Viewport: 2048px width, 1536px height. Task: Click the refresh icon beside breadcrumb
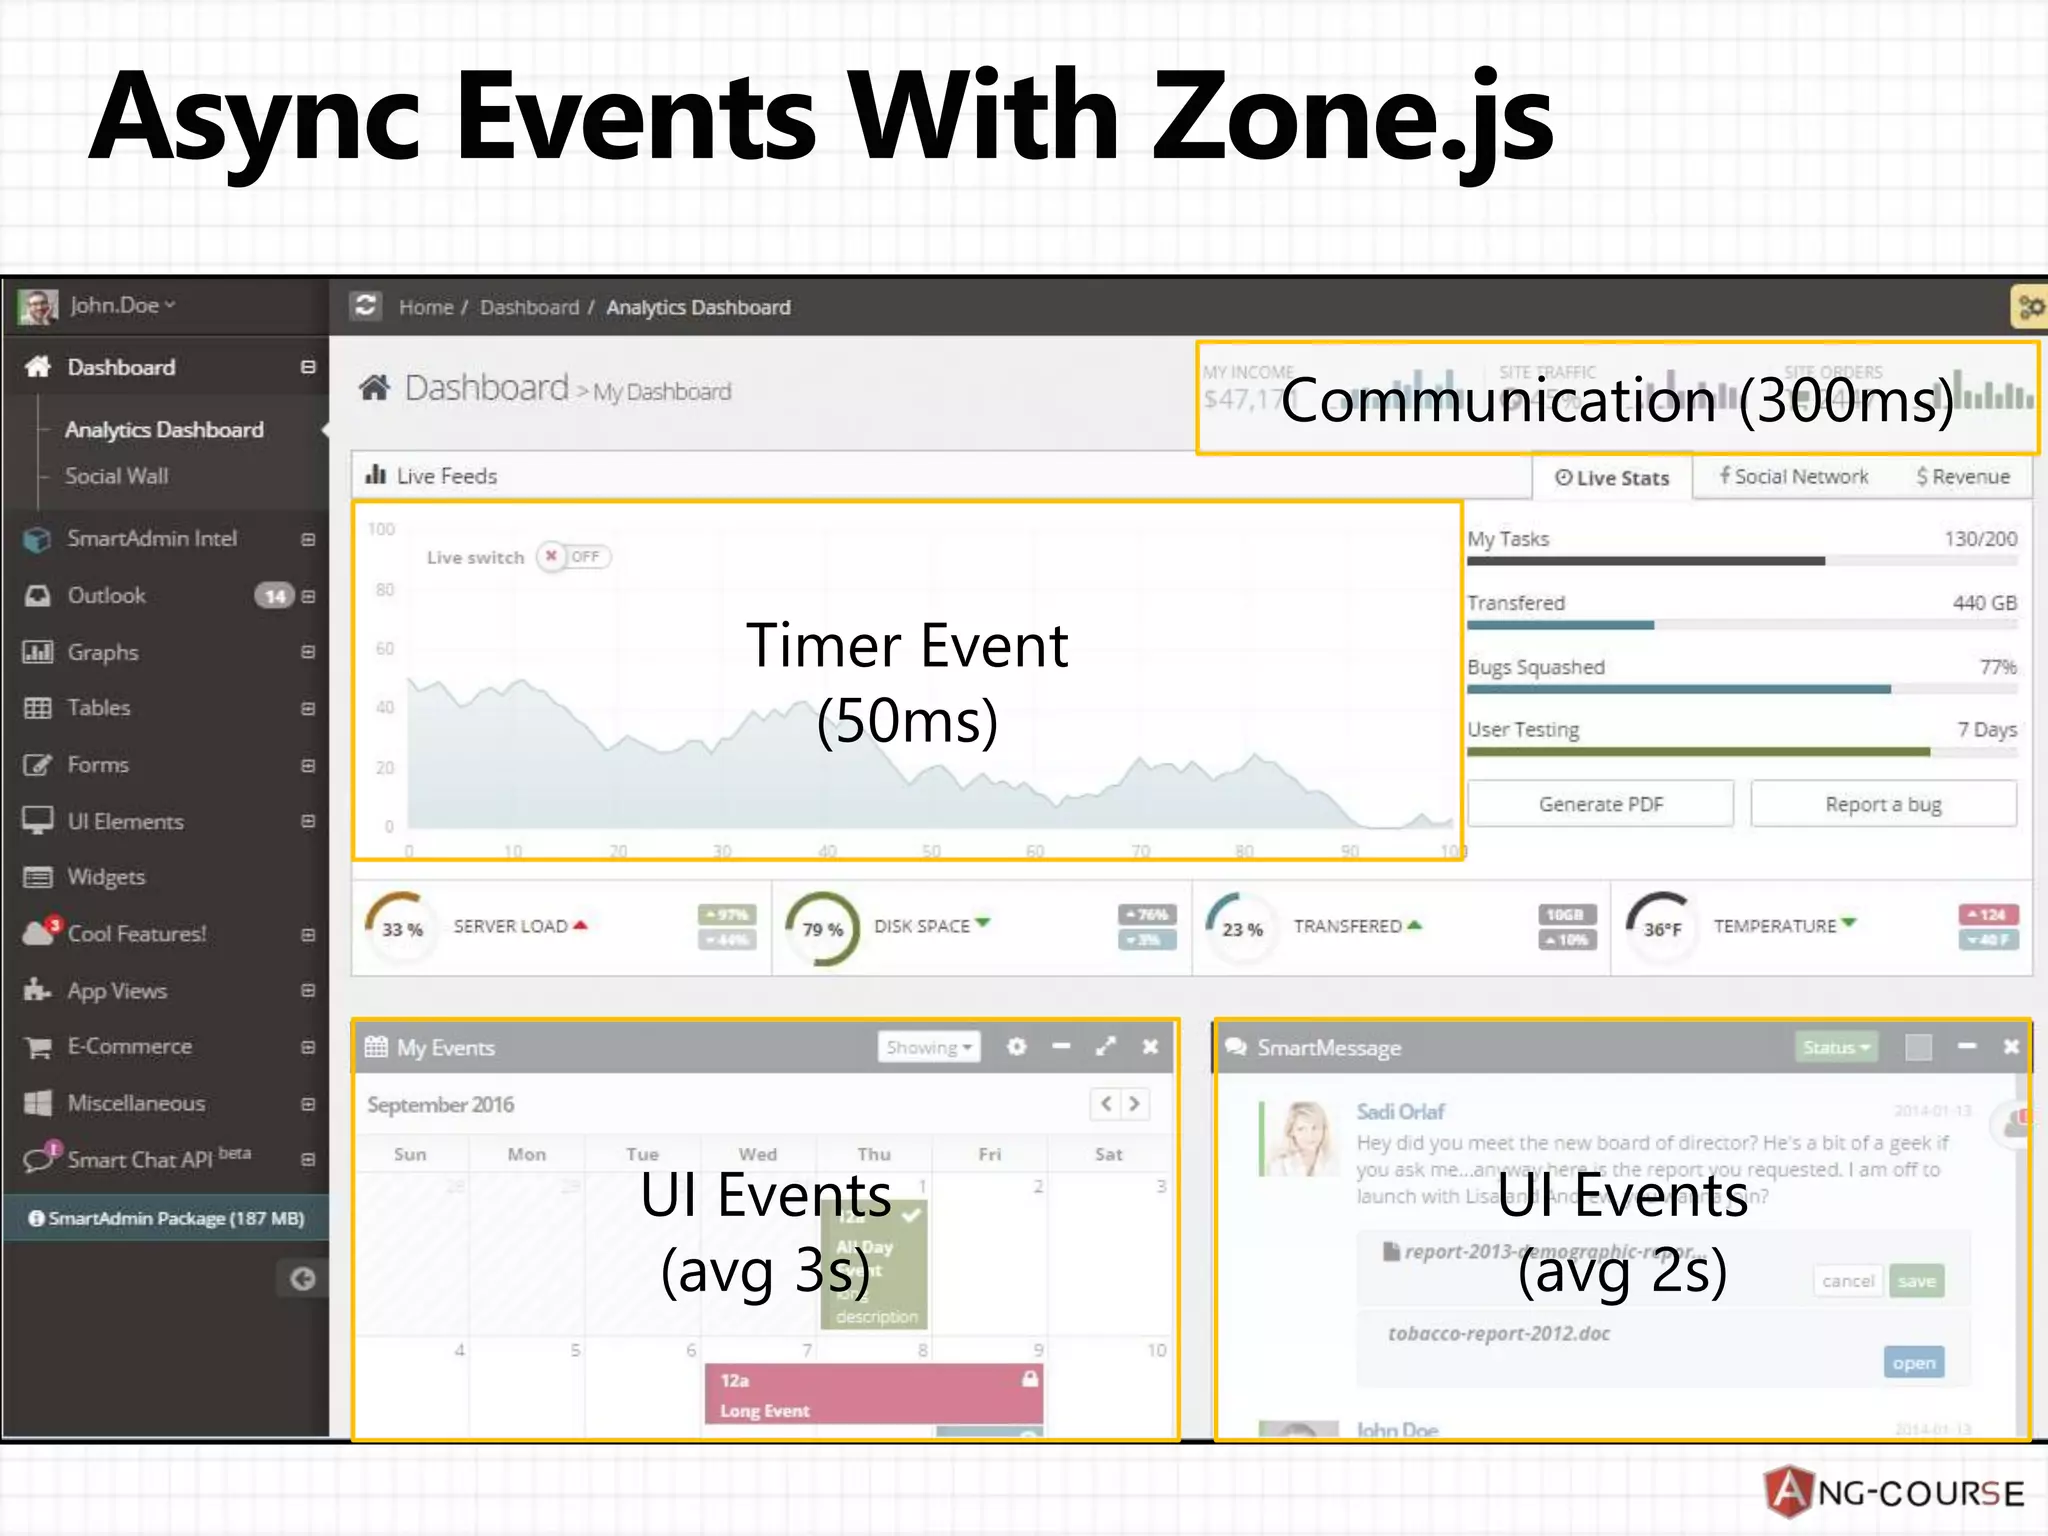click(x=366, y=306)
